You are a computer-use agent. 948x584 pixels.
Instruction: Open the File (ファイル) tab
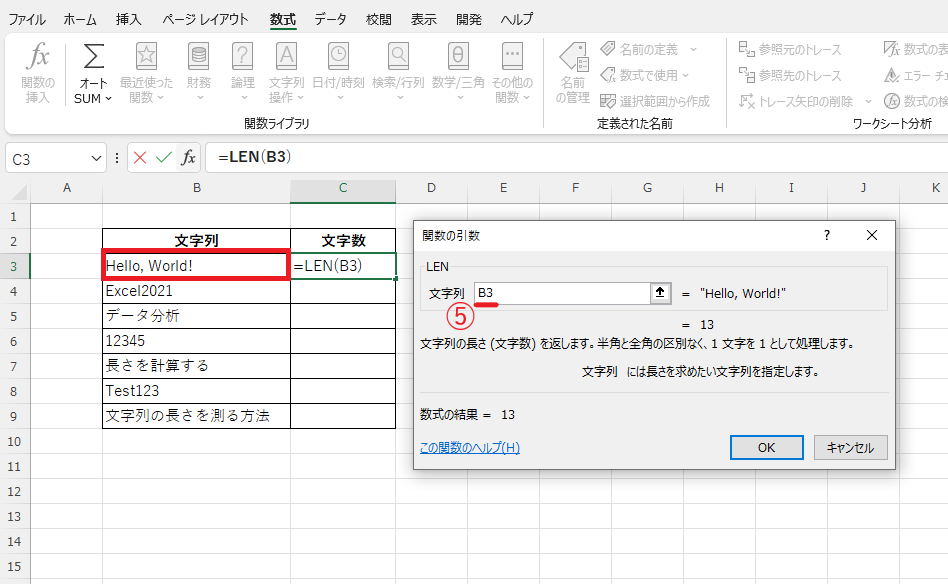27,19
